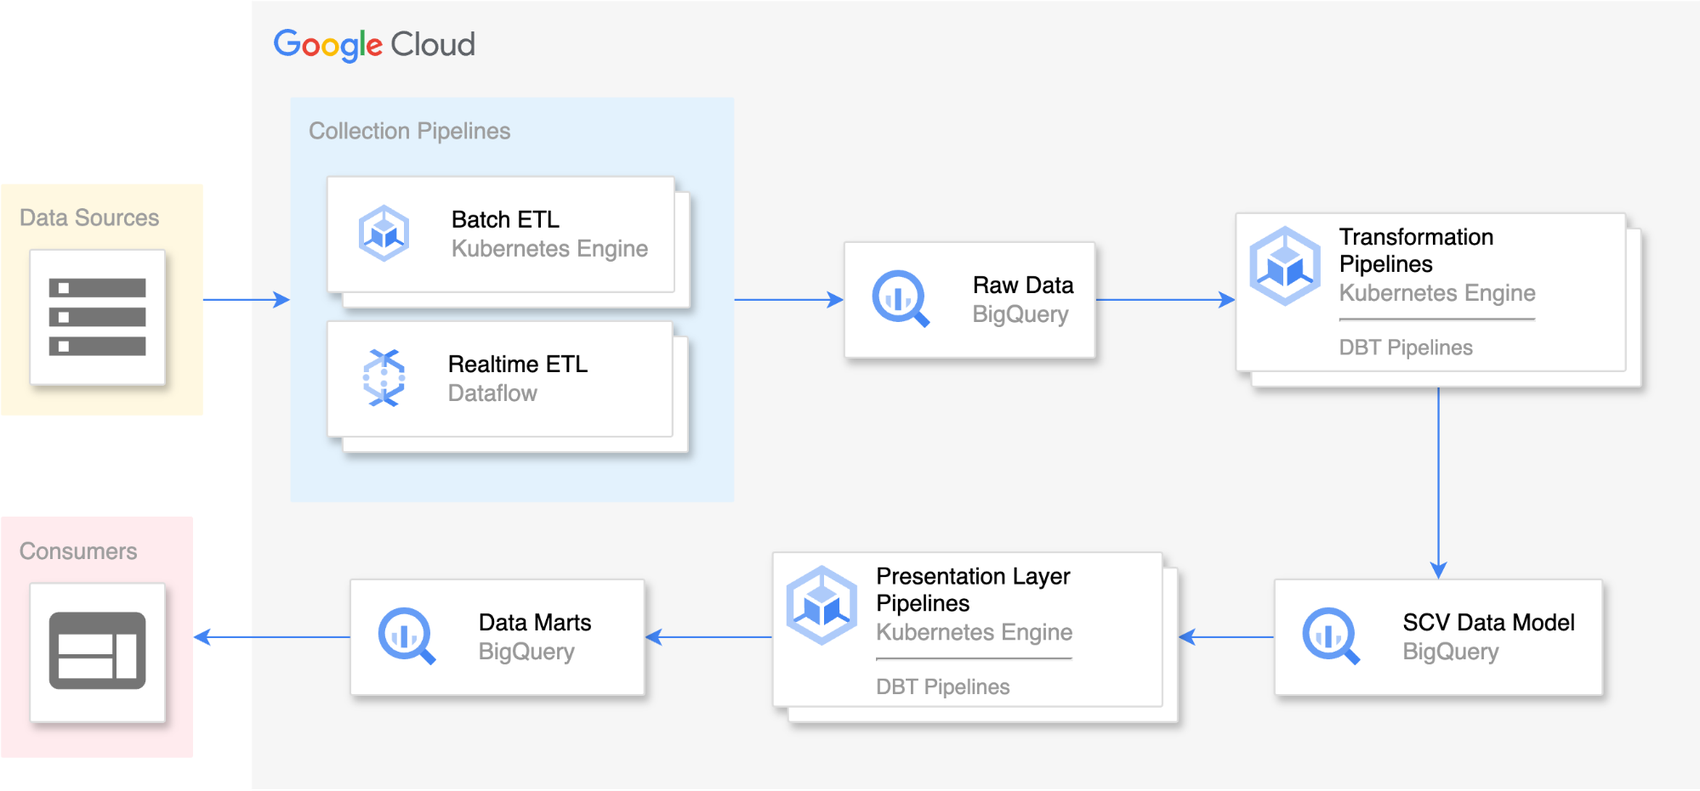Click "DBT Pipelines" in Transformation Pipelines card

tap(1406, 348)
